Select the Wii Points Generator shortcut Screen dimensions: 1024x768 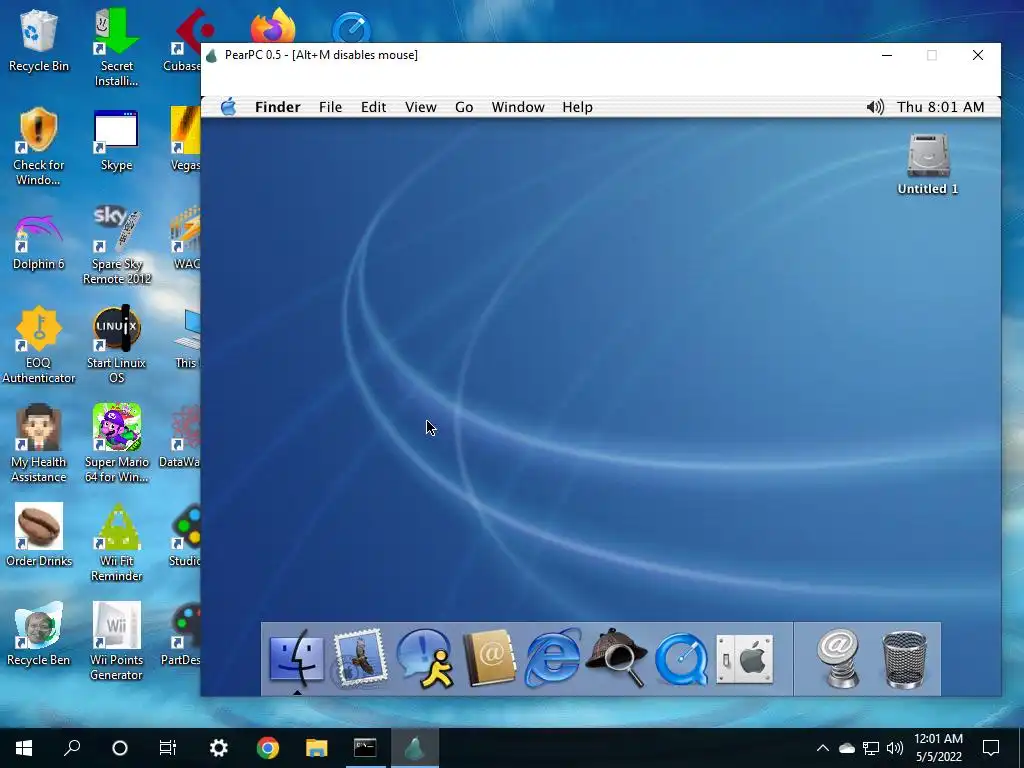pos(116,641)
